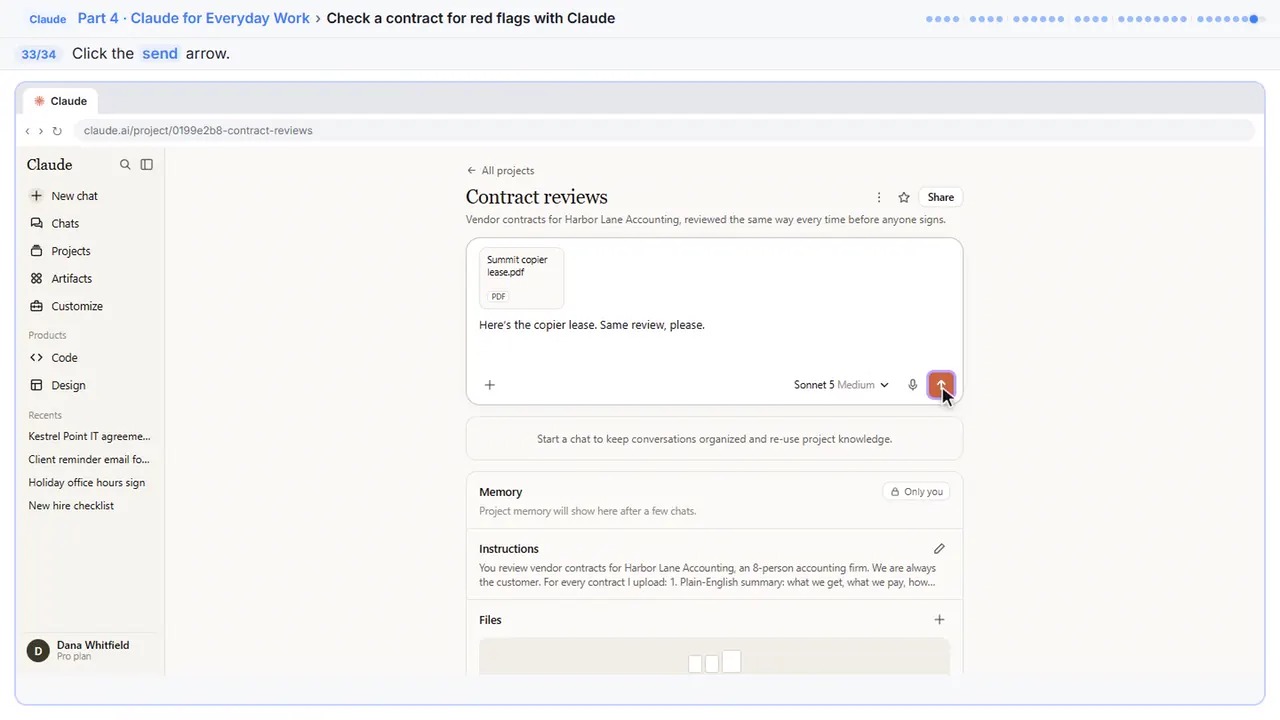
Task: Click the Instructions section text
Action: (707, 575)
